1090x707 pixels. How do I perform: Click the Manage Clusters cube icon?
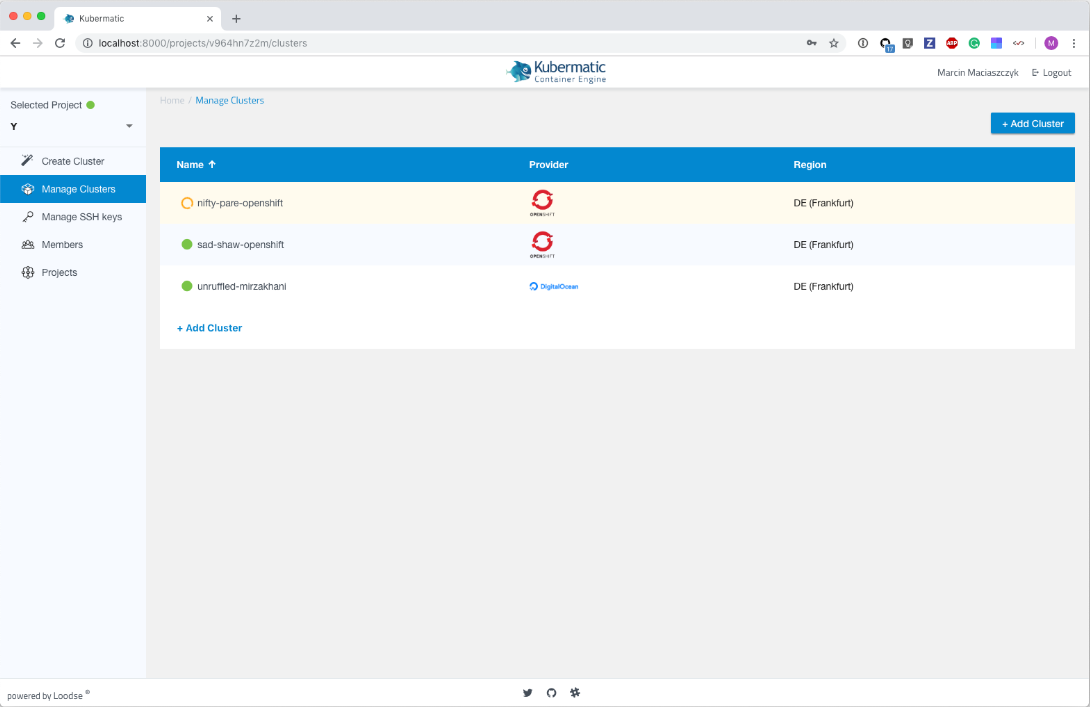click(28, 189)
